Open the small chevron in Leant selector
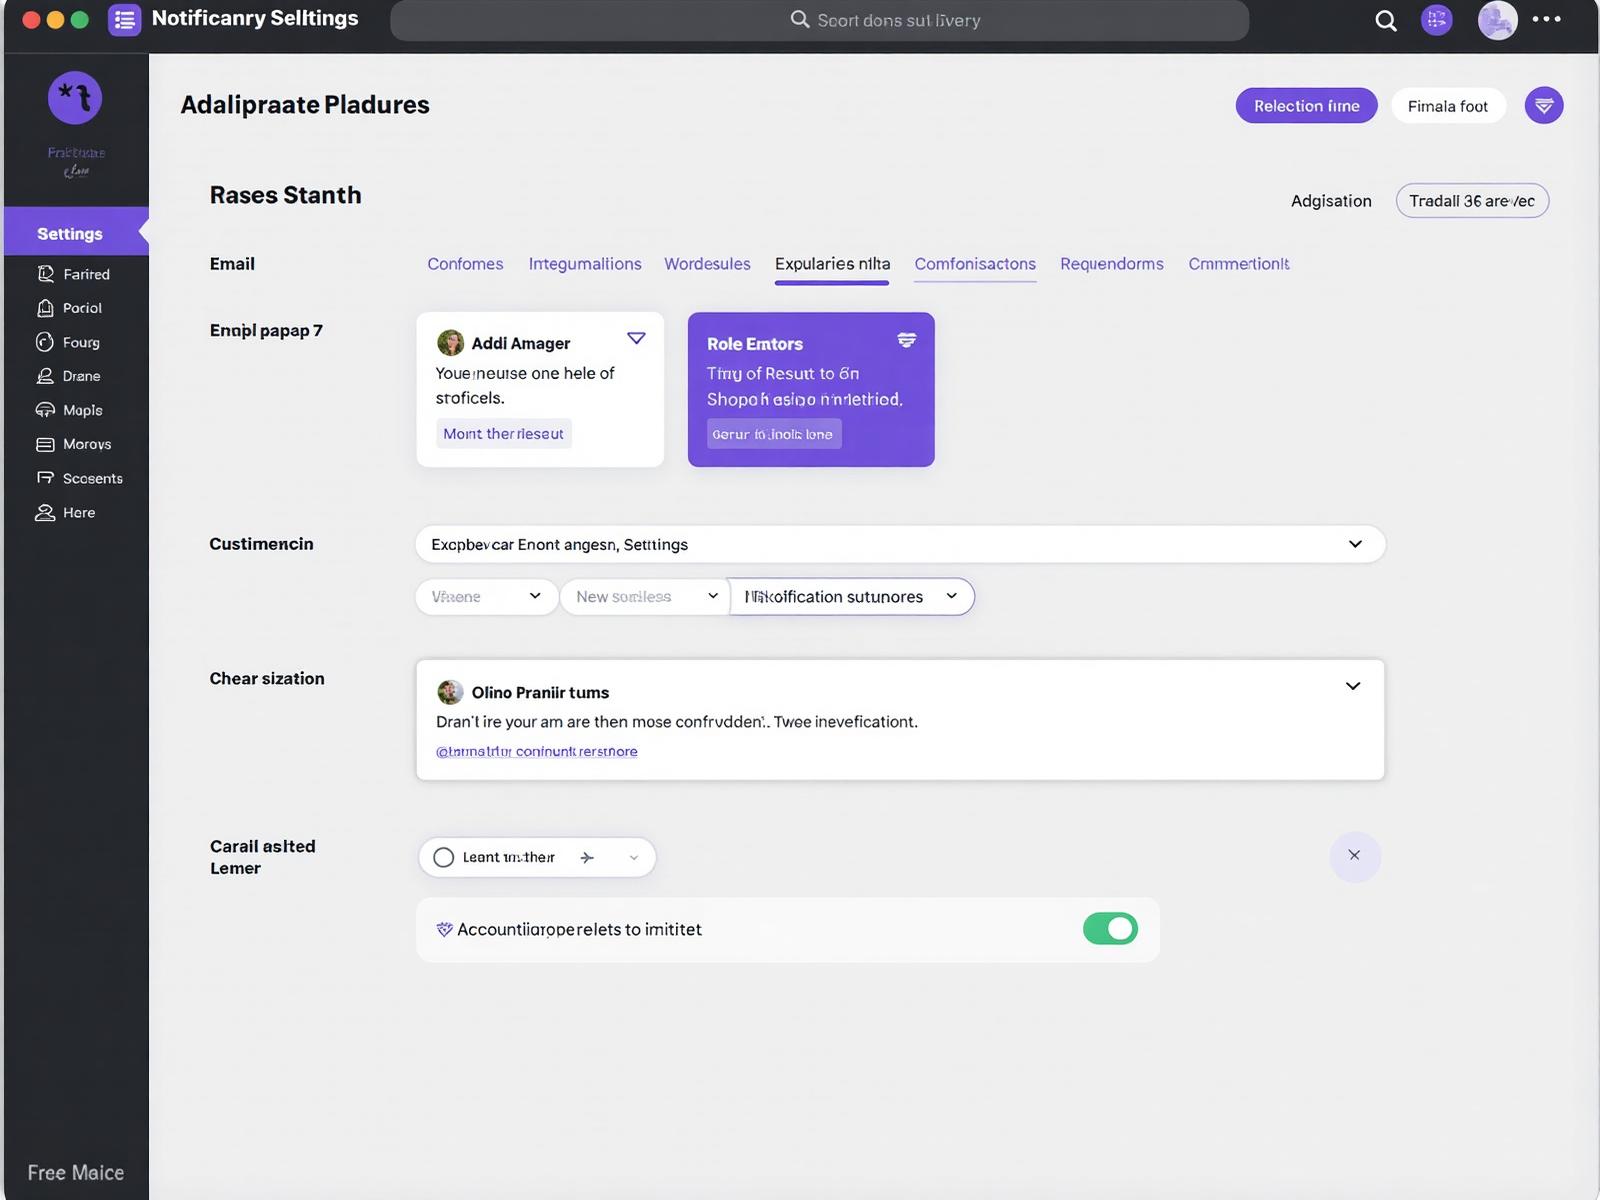The image size is (1600, 1200). [633, 857]
